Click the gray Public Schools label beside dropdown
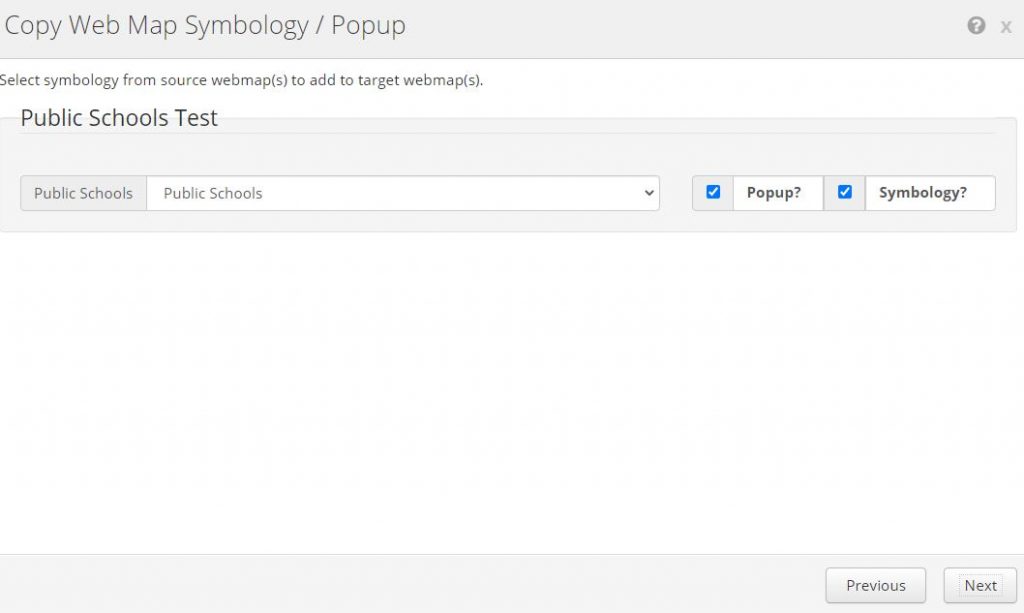 tap(83, 193)
